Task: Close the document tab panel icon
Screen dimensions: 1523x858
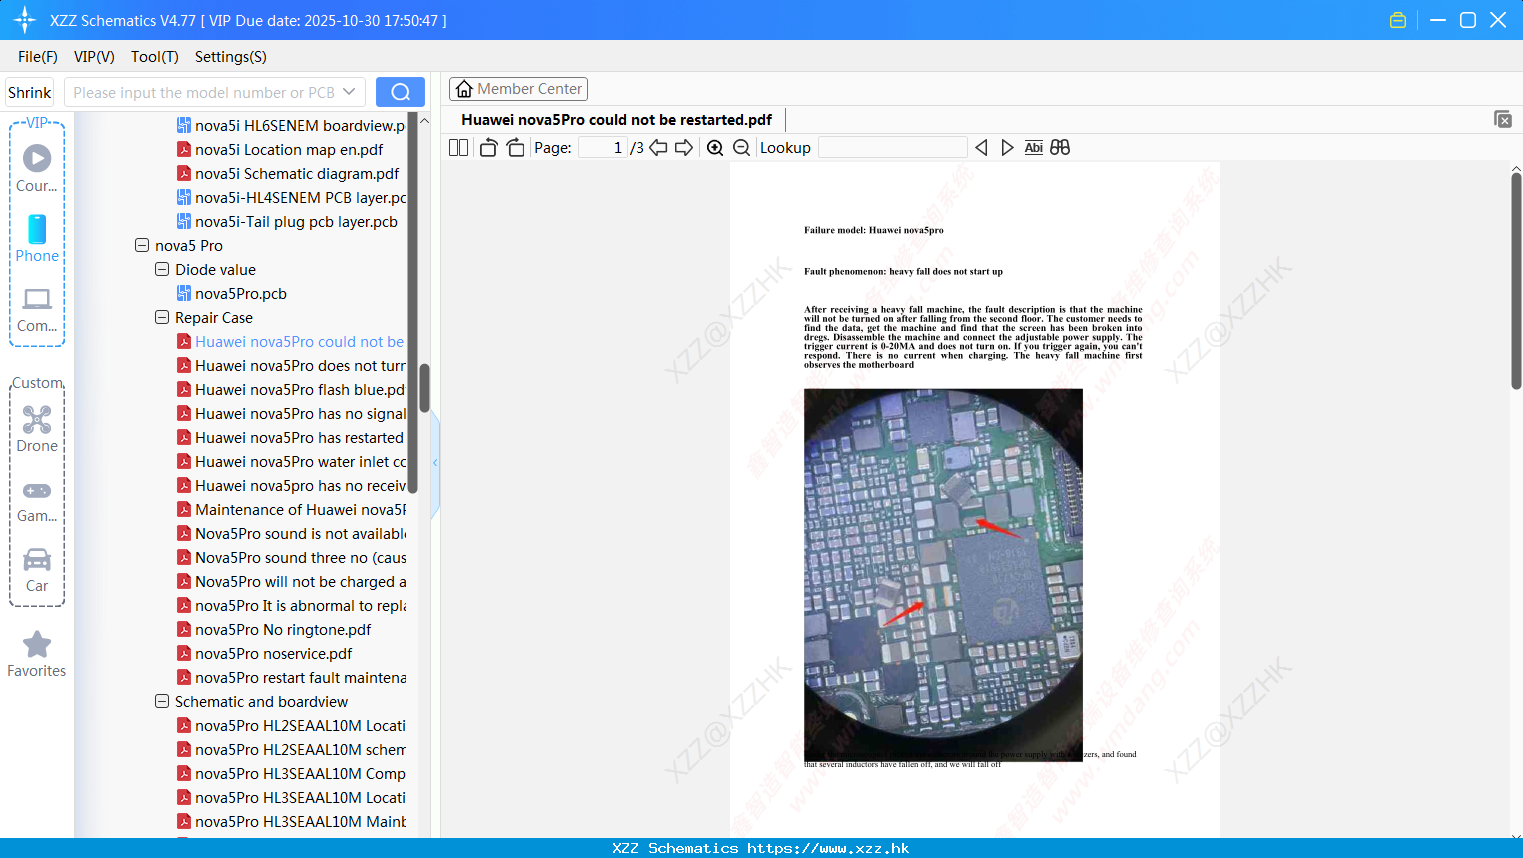Action: click(x=1502, y=119)
